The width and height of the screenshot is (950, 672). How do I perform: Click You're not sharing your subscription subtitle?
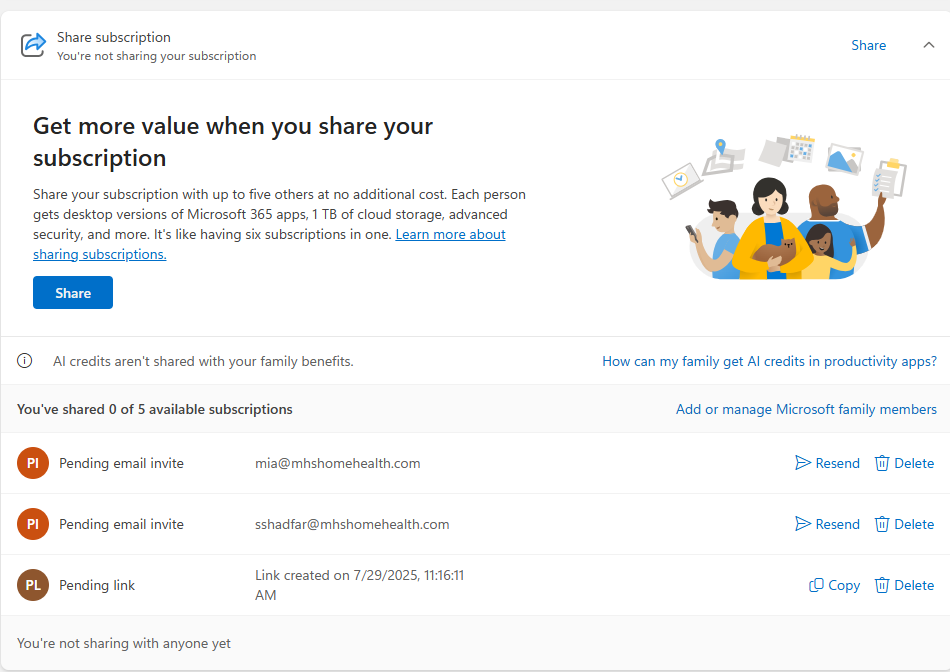pos(156,56)
